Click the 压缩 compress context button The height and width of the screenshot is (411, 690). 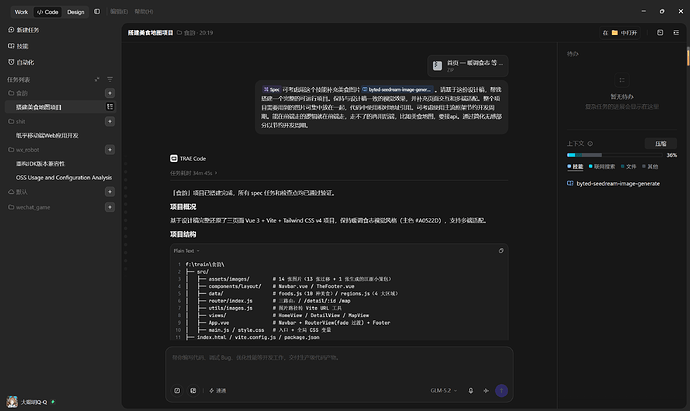pyautogui.click(x=661, y=143)
